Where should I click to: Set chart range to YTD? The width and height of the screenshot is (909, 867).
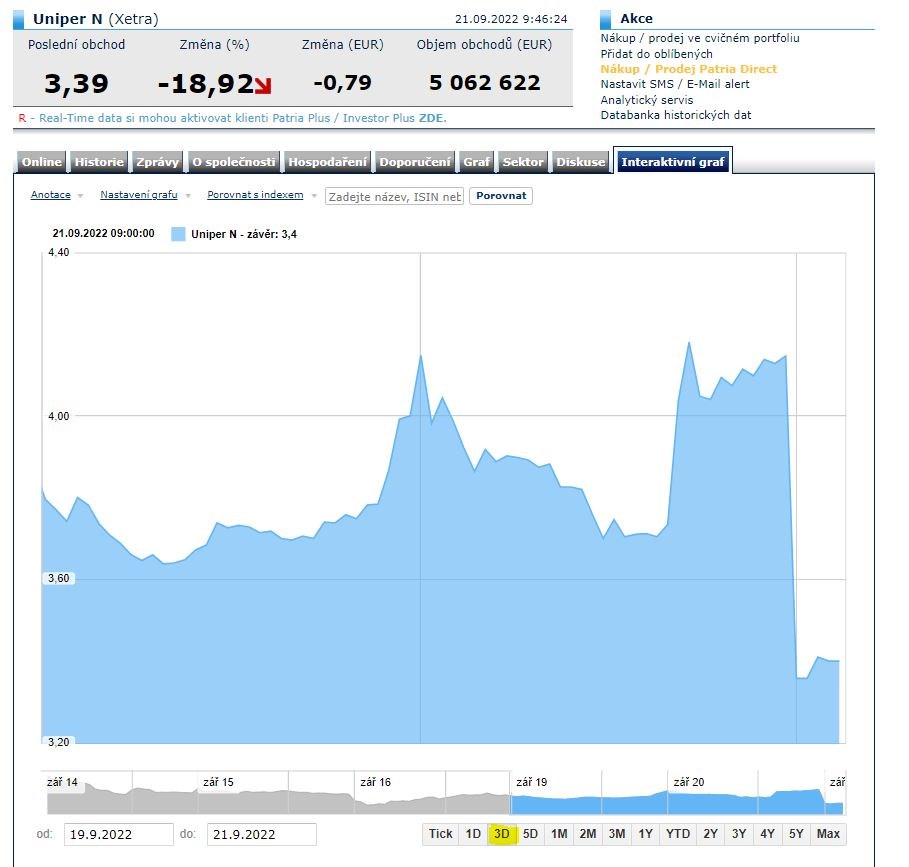[x=678, y=834]
